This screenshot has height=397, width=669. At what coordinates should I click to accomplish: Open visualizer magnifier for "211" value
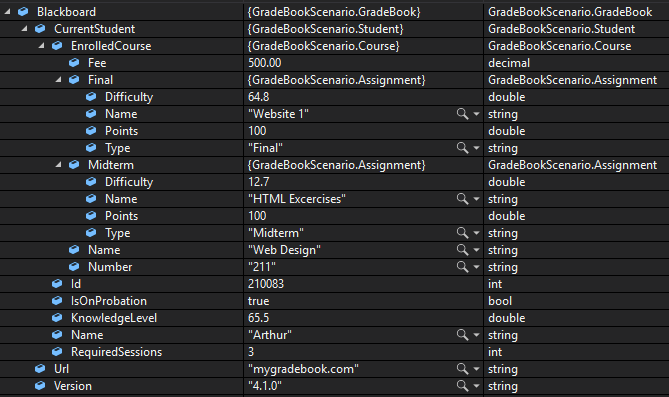(462, 267)
